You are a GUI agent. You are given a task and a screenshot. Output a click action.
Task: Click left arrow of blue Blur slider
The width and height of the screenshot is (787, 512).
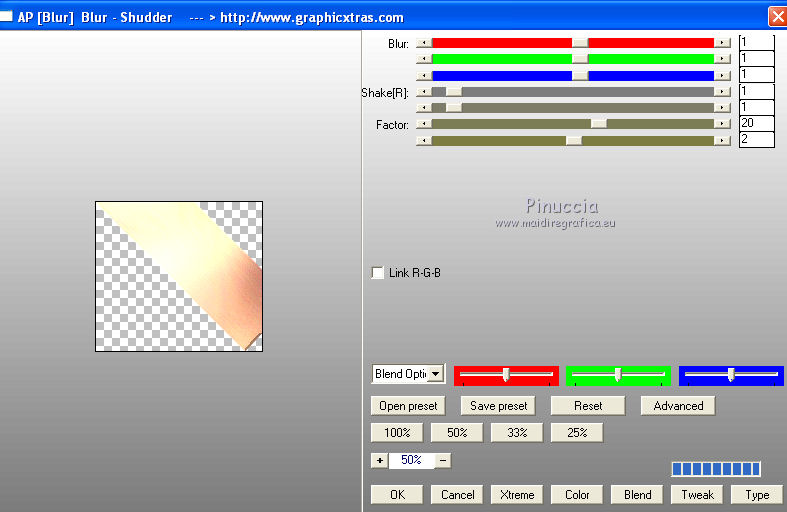(x=424, y=76)
